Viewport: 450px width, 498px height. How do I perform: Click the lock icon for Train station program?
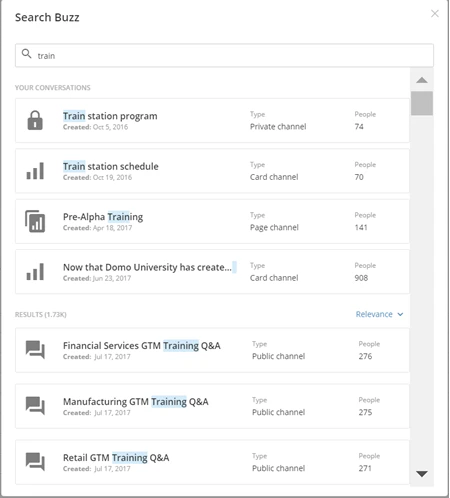(35, 120)
